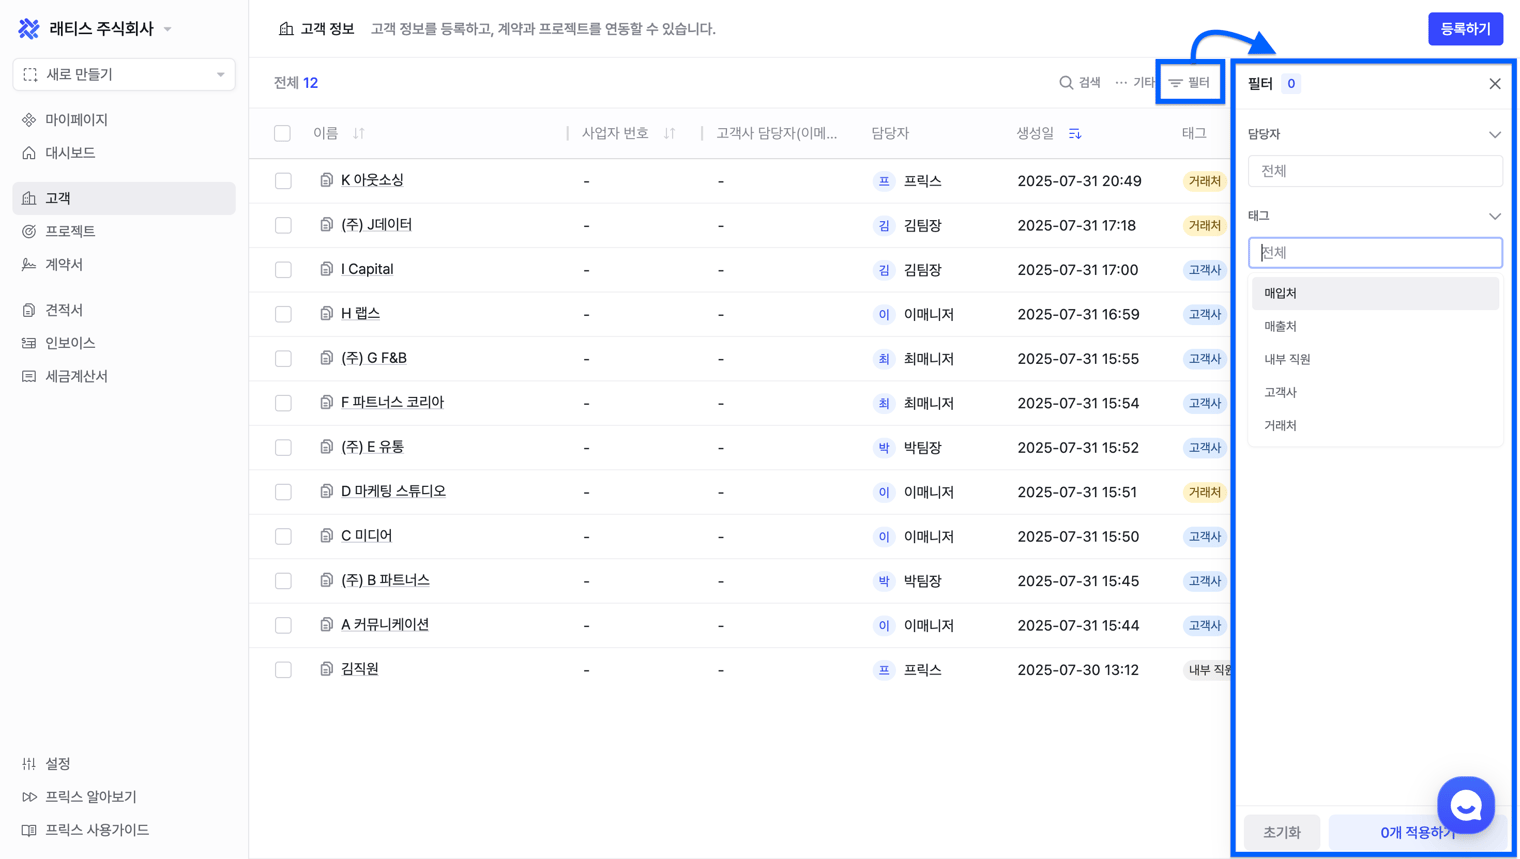Click the 등록하기 button

(1465, 29)
